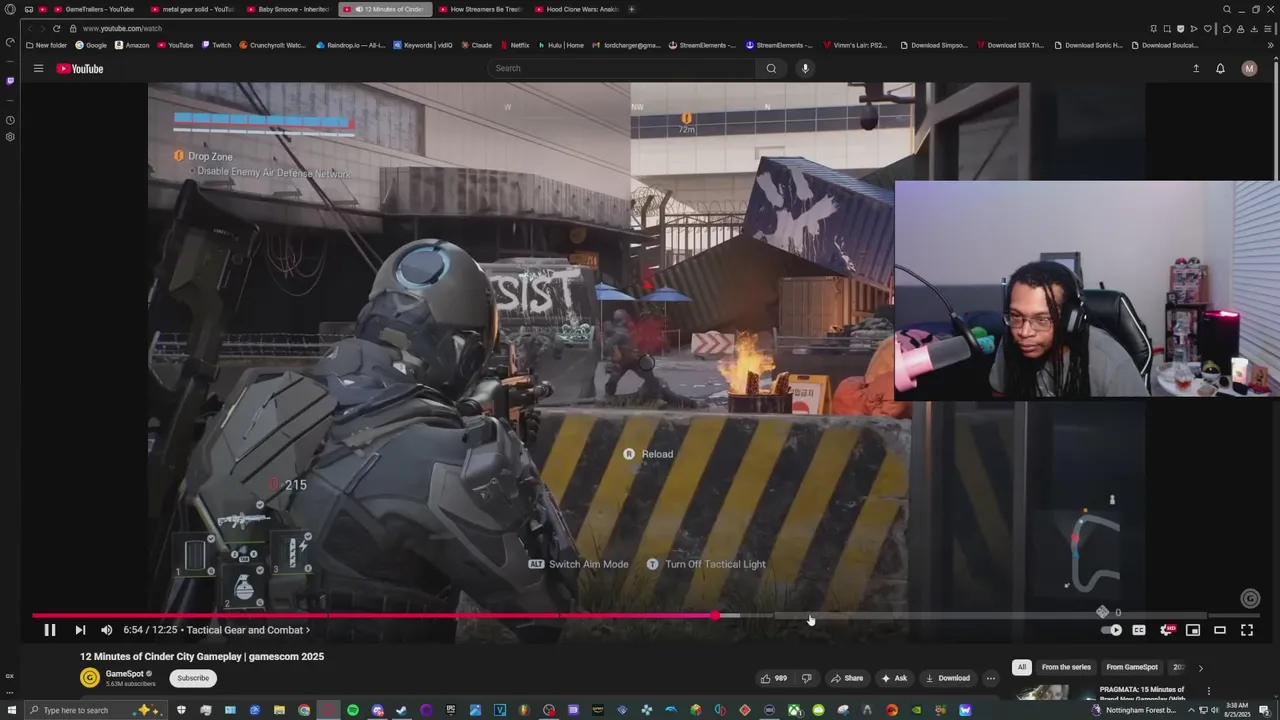Open YouTube notifications bell
Viewport: 1280px width, 720px height.
click(x=1220, y=68)
